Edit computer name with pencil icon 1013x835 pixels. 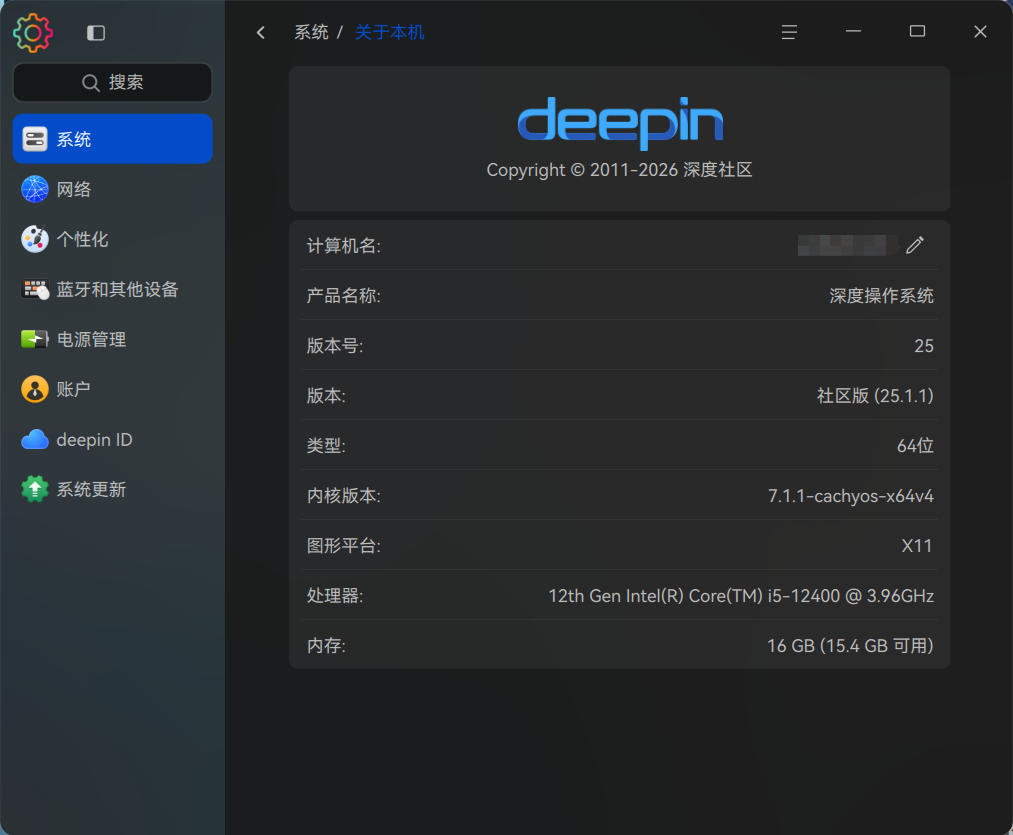pos(915,245)
